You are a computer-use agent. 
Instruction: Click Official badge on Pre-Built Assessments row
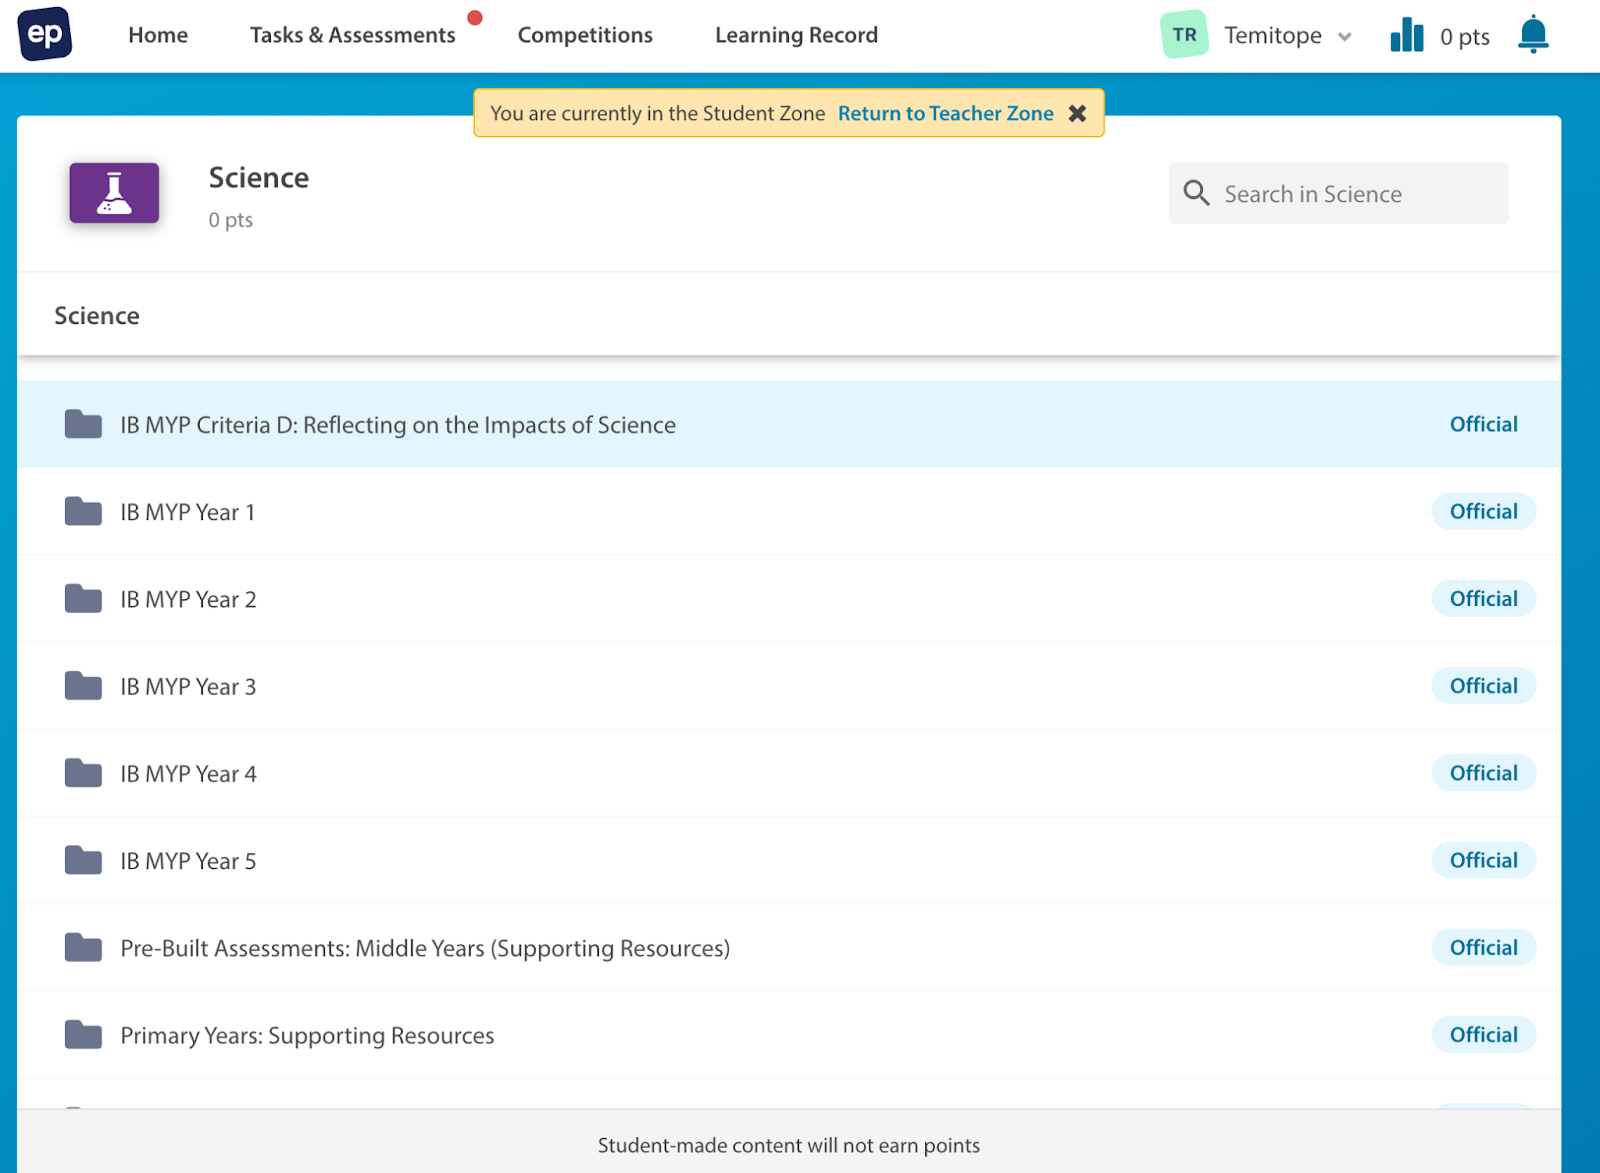(x=1483, y=947)
